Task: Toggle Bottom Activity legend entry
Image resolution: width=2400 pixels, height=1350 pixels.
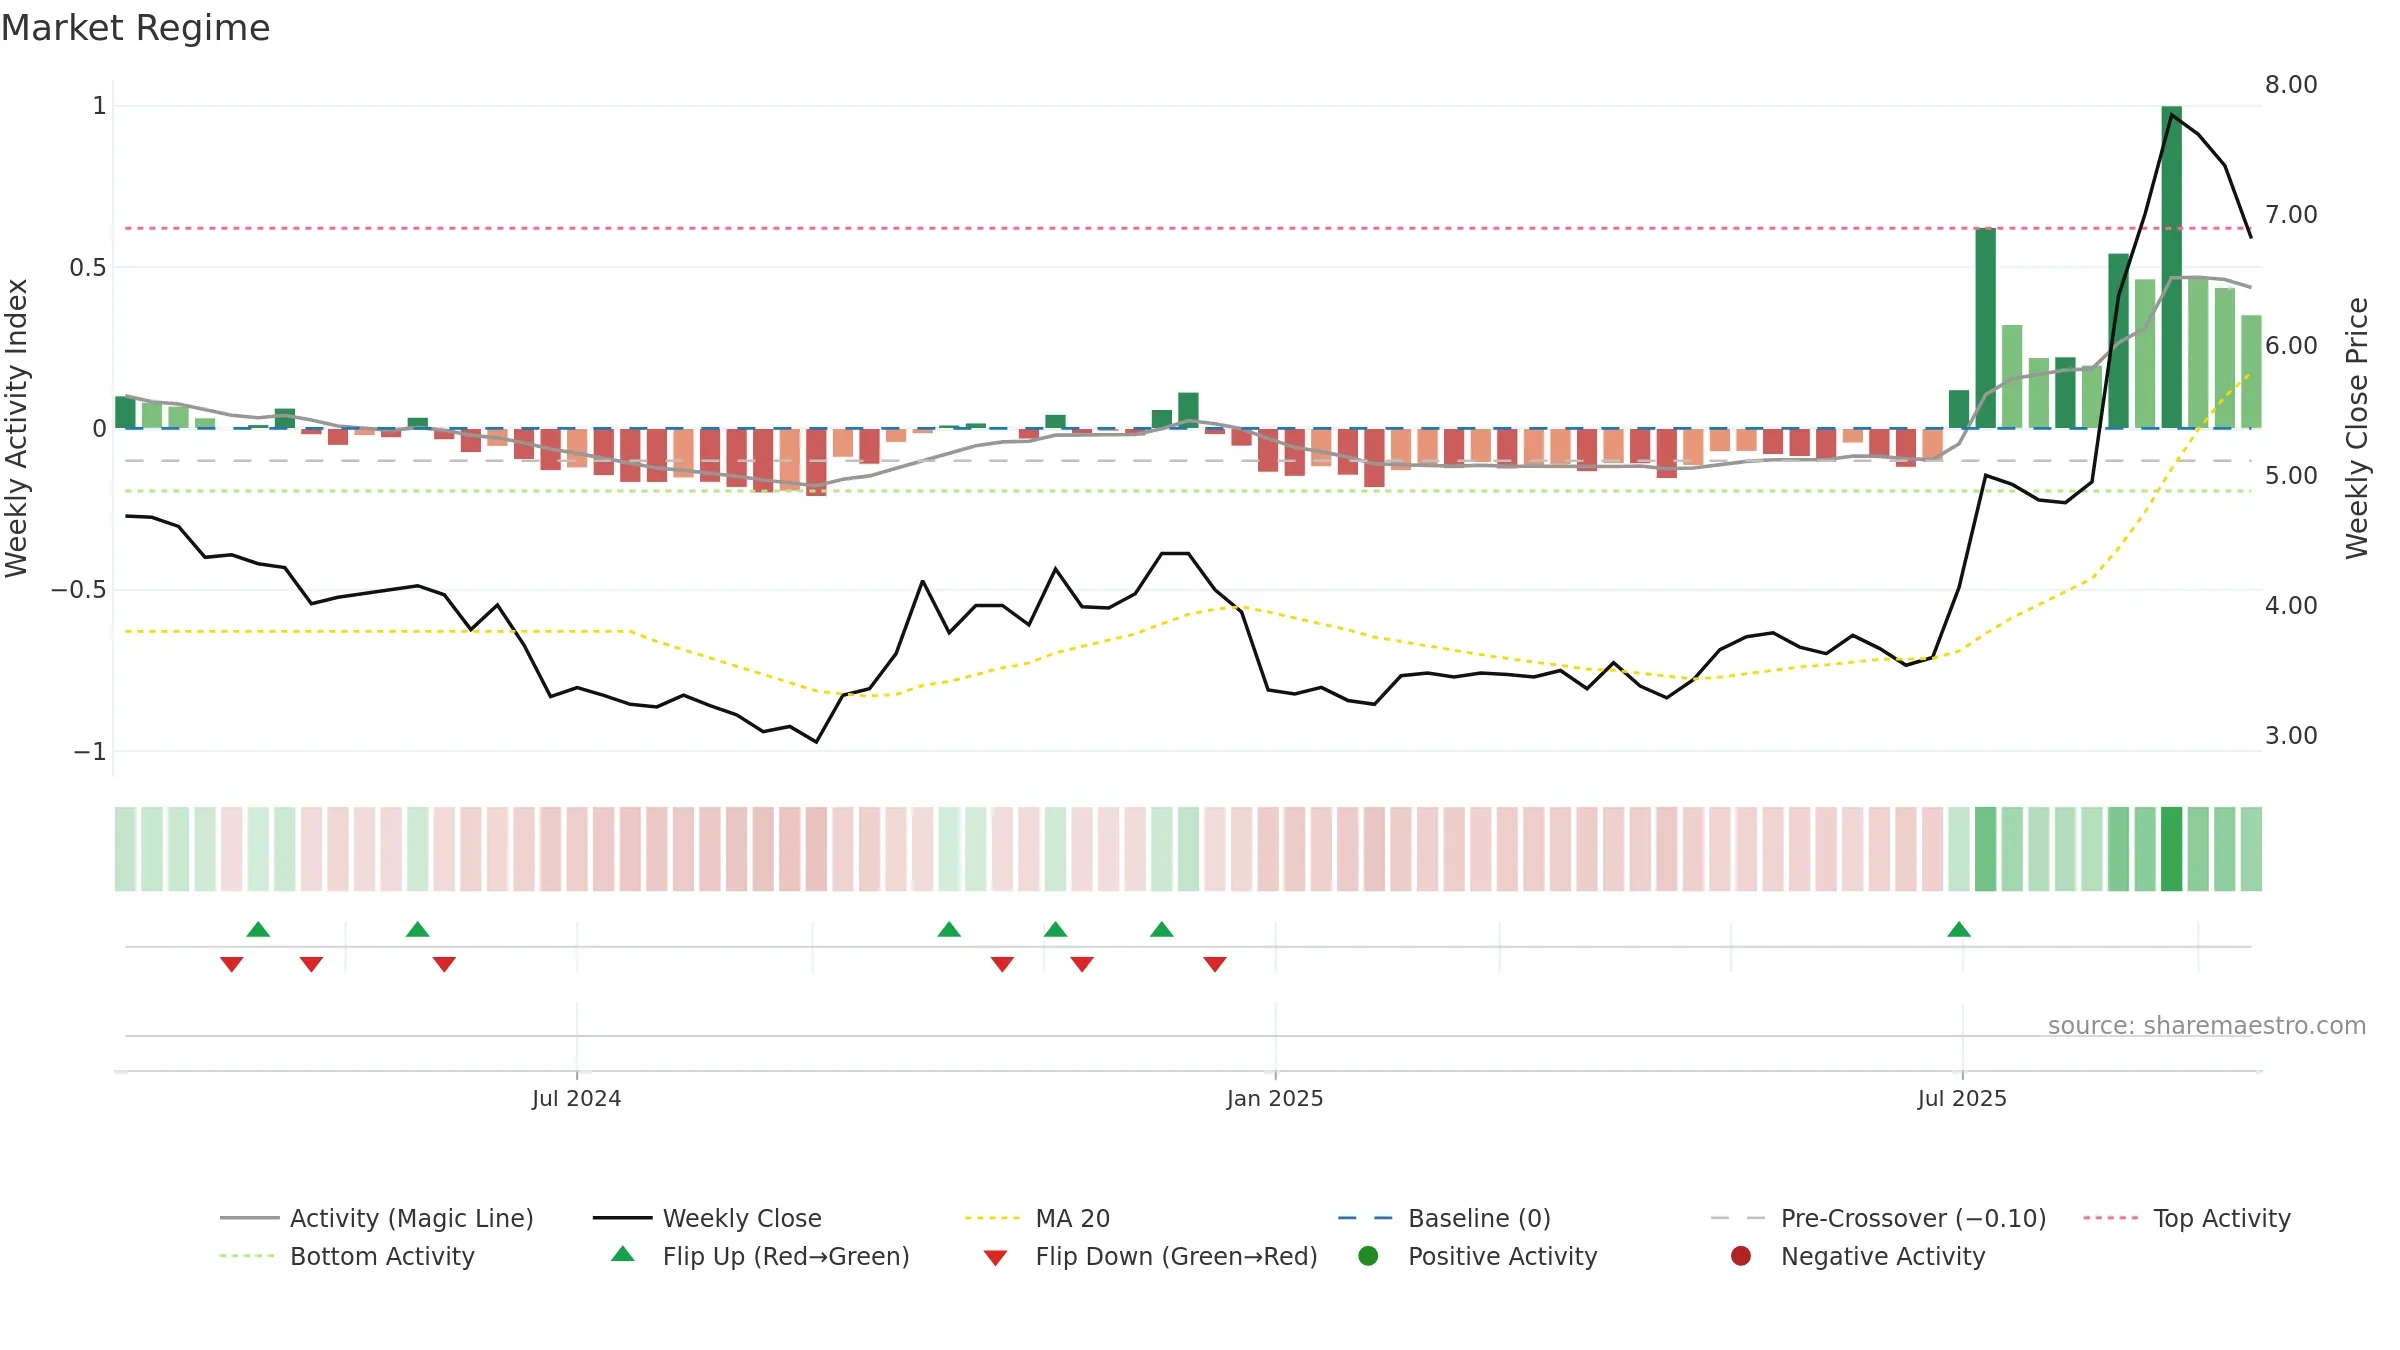Action: tap(347, 1256)
